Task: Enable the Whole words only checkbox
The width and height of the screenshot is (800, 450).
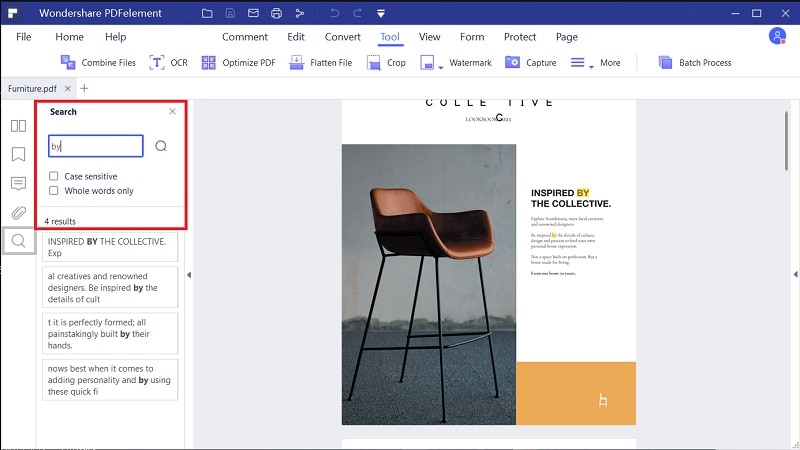Action: (54, 190)
